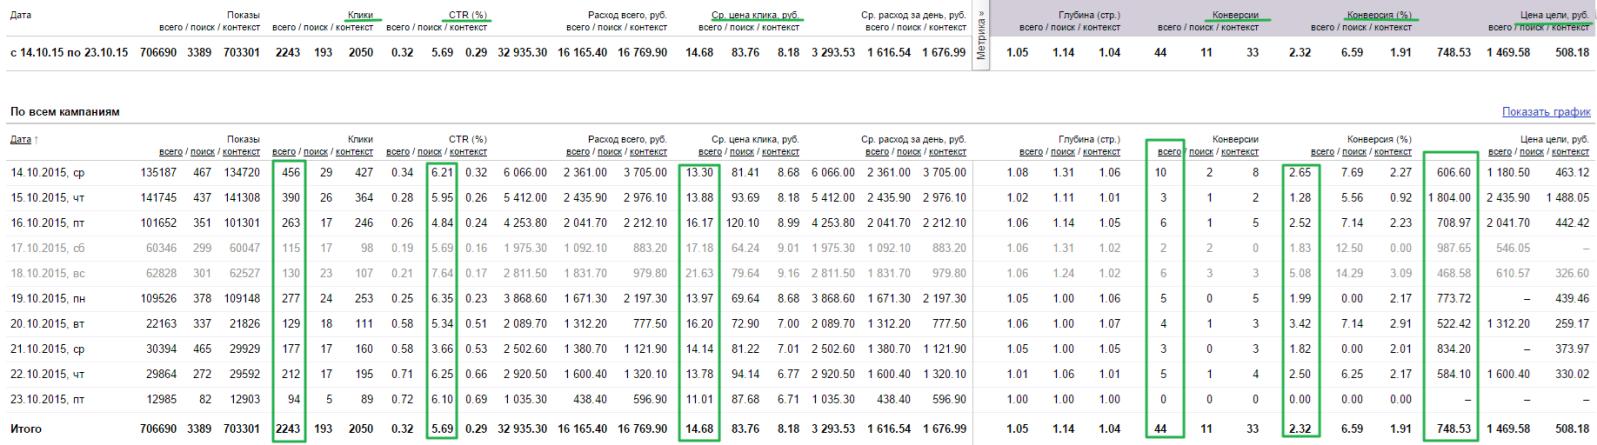Click impressions value 135187
The image size is (1597, 445).
tap(159, 173)
